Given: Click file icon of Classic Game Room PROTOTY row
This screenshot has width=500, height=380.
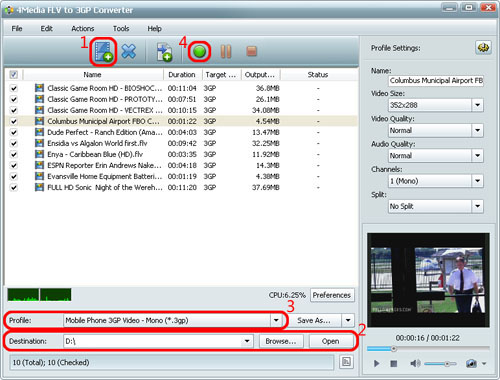Looking at the screenshot, I should (x=39, y=99).
